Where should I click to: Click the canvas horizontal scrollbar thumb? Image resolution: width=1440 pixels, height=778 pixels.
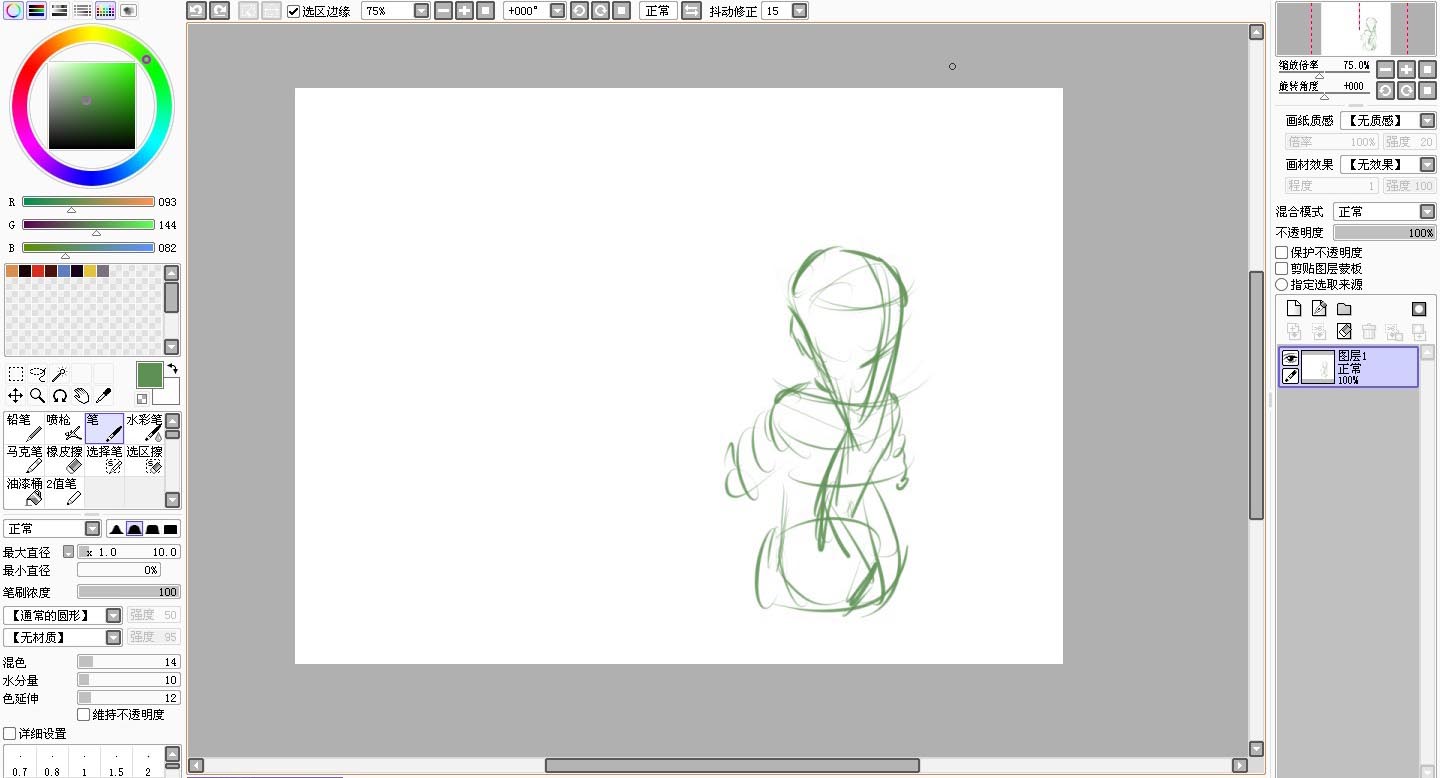tap(732, 766)
